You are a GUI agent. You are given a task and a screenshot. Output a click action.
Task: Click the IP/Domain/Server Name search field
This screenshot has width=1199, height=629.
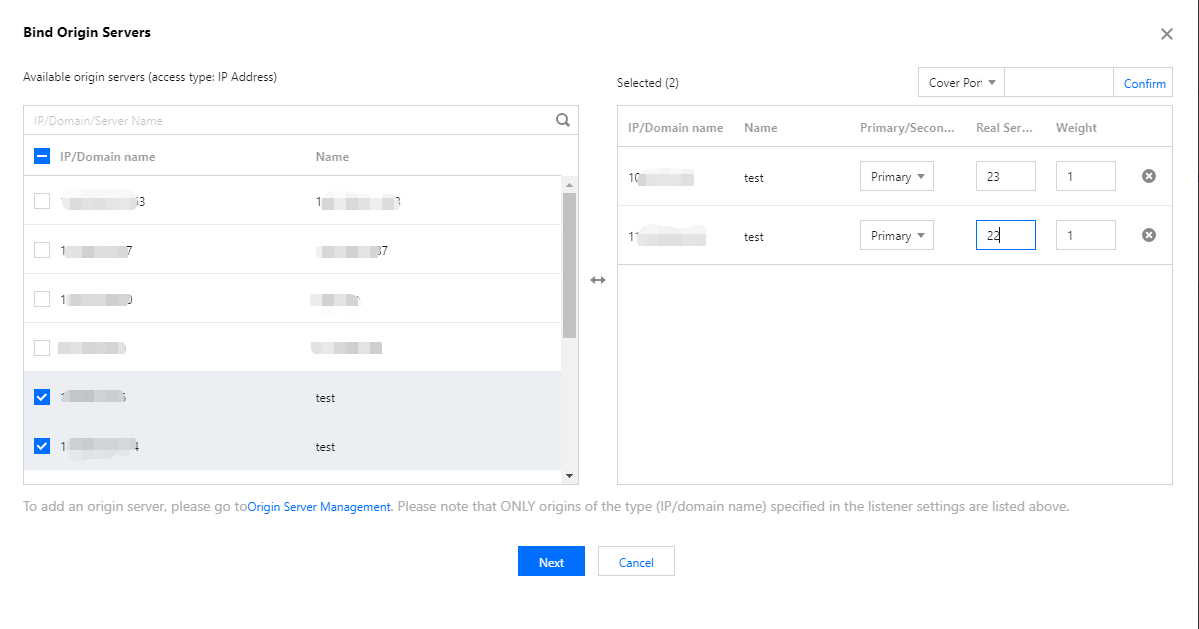tap(290, 121)
